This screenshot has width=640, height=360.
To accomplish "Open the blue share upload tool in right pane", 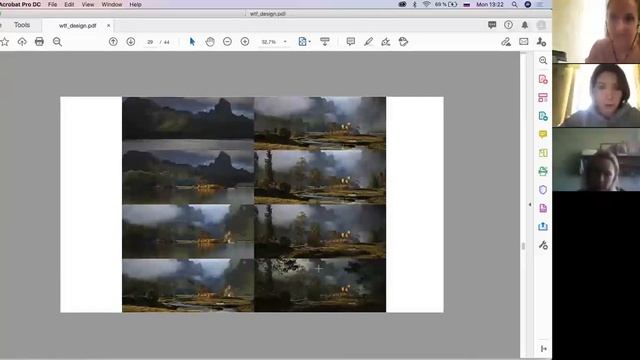I will pos(543,227).
